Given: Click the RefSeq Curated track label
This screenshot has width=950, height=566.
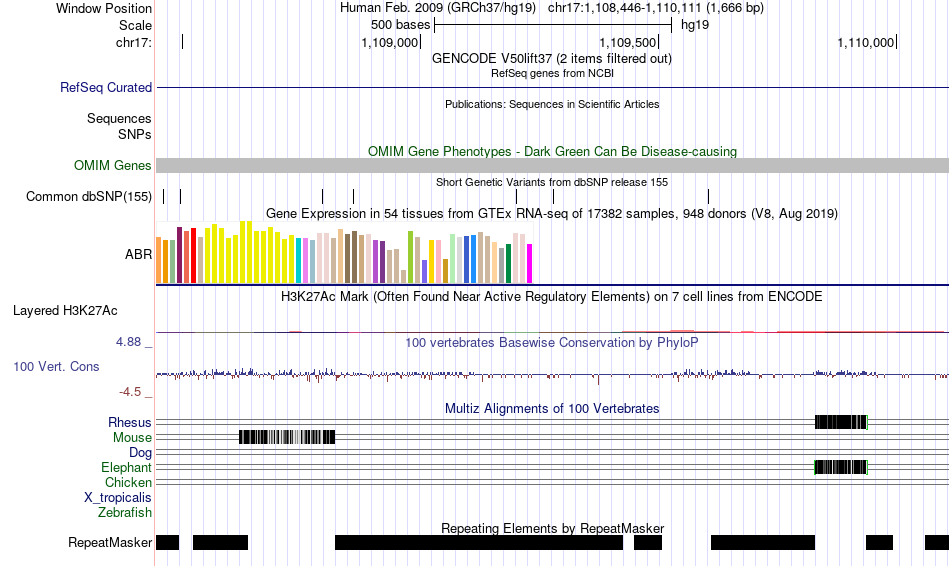Looking at the screenshot, I should (x=106, y=87).
